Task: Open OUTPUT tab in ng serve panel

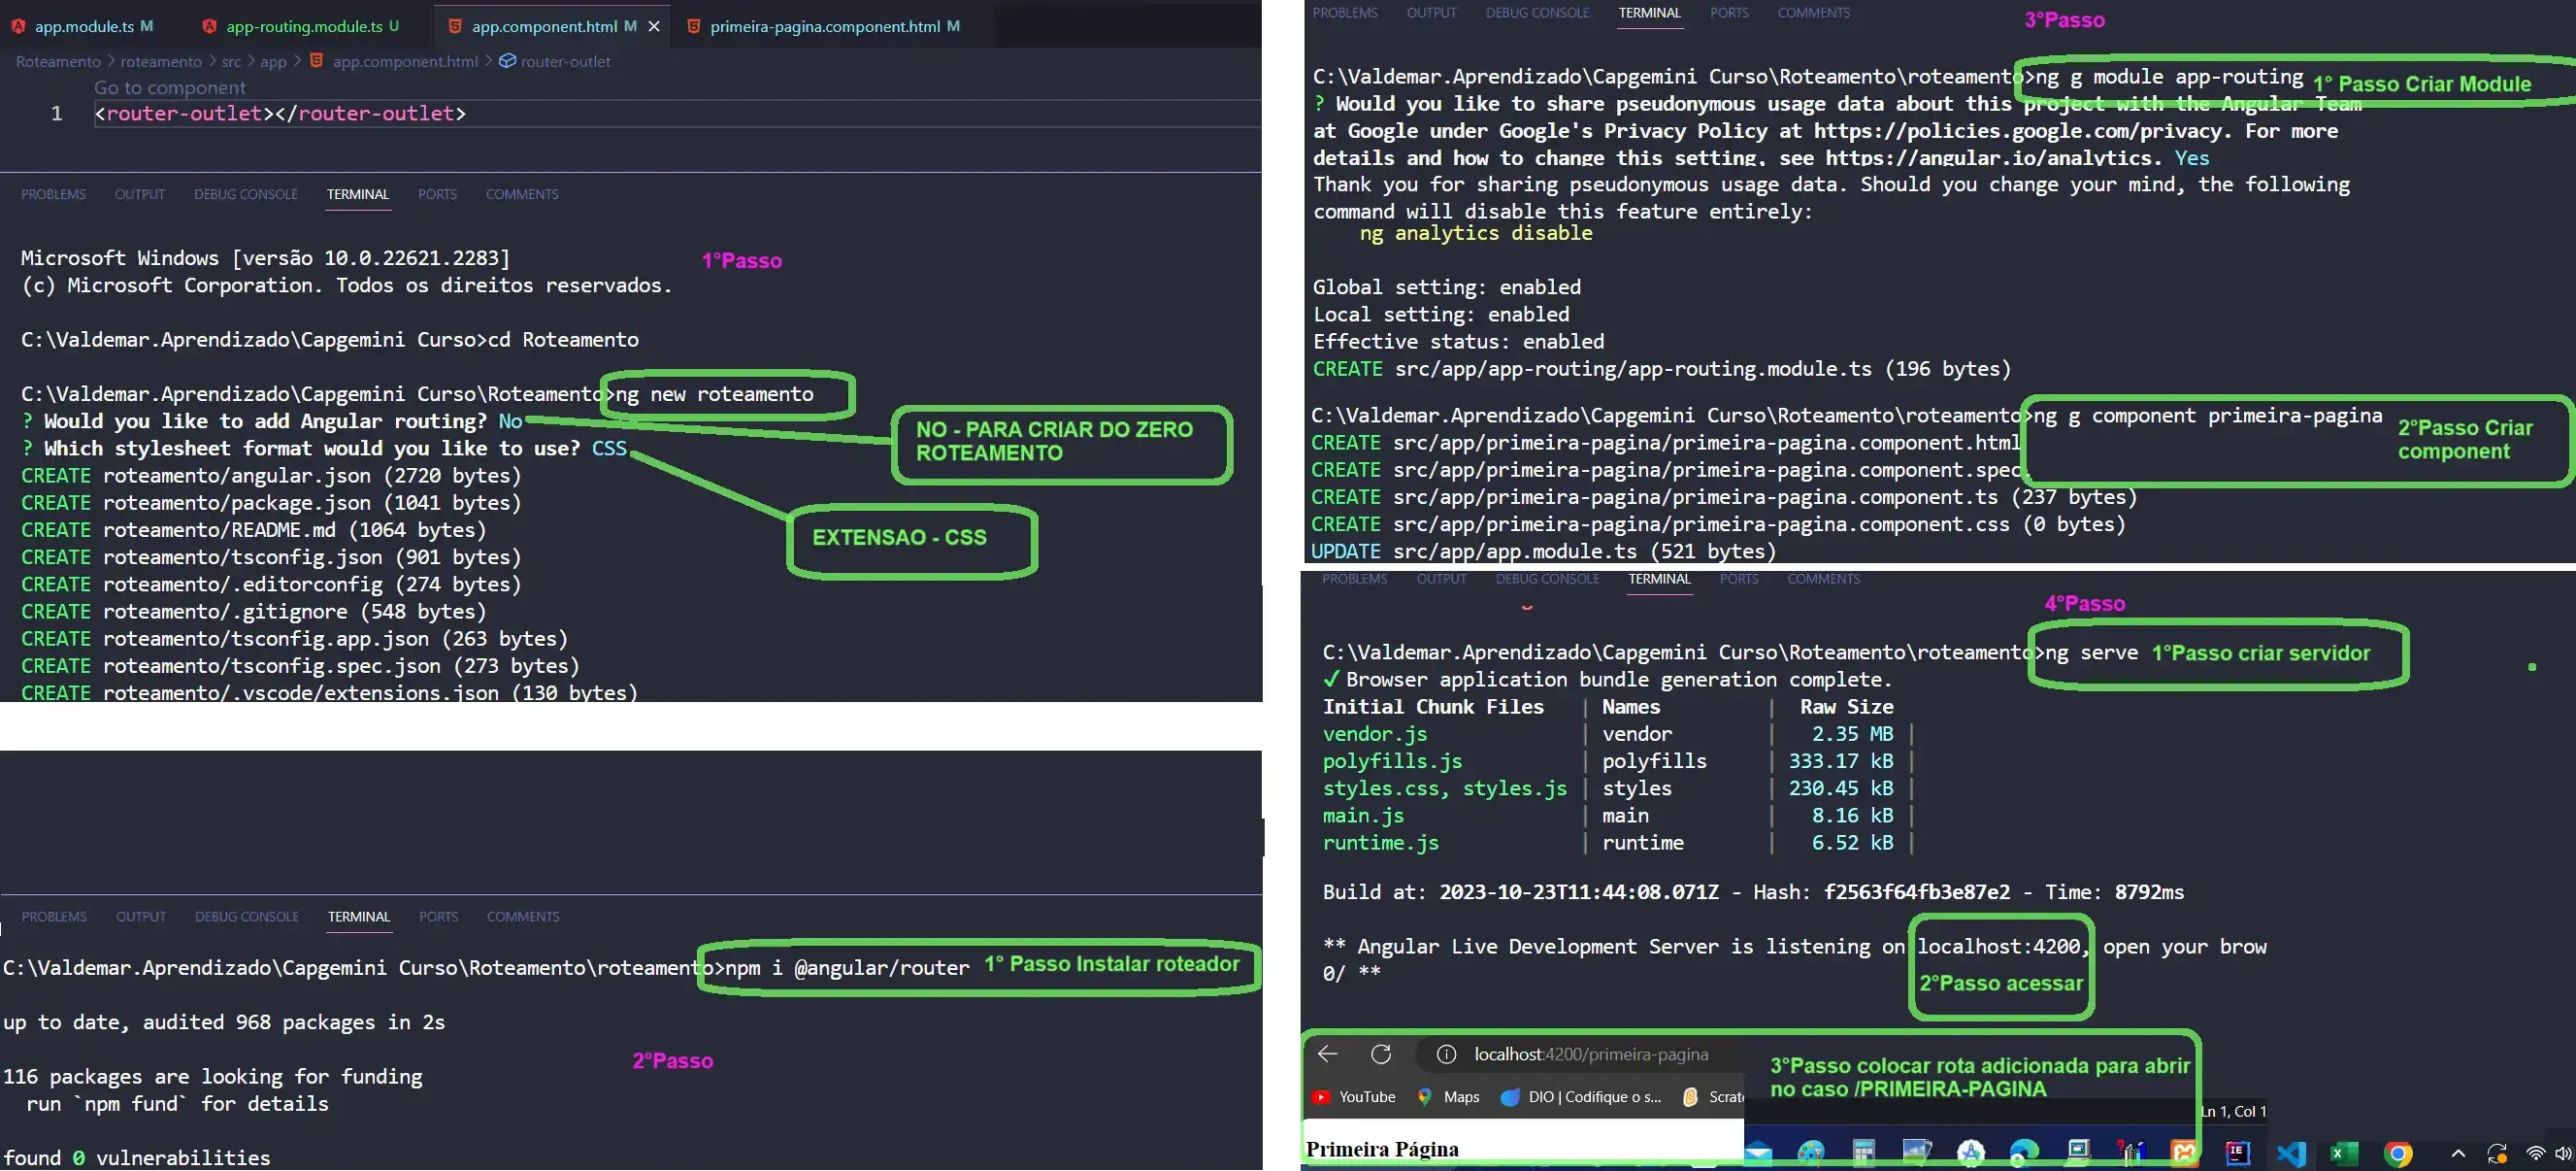Action: (x=1441, y=579)
